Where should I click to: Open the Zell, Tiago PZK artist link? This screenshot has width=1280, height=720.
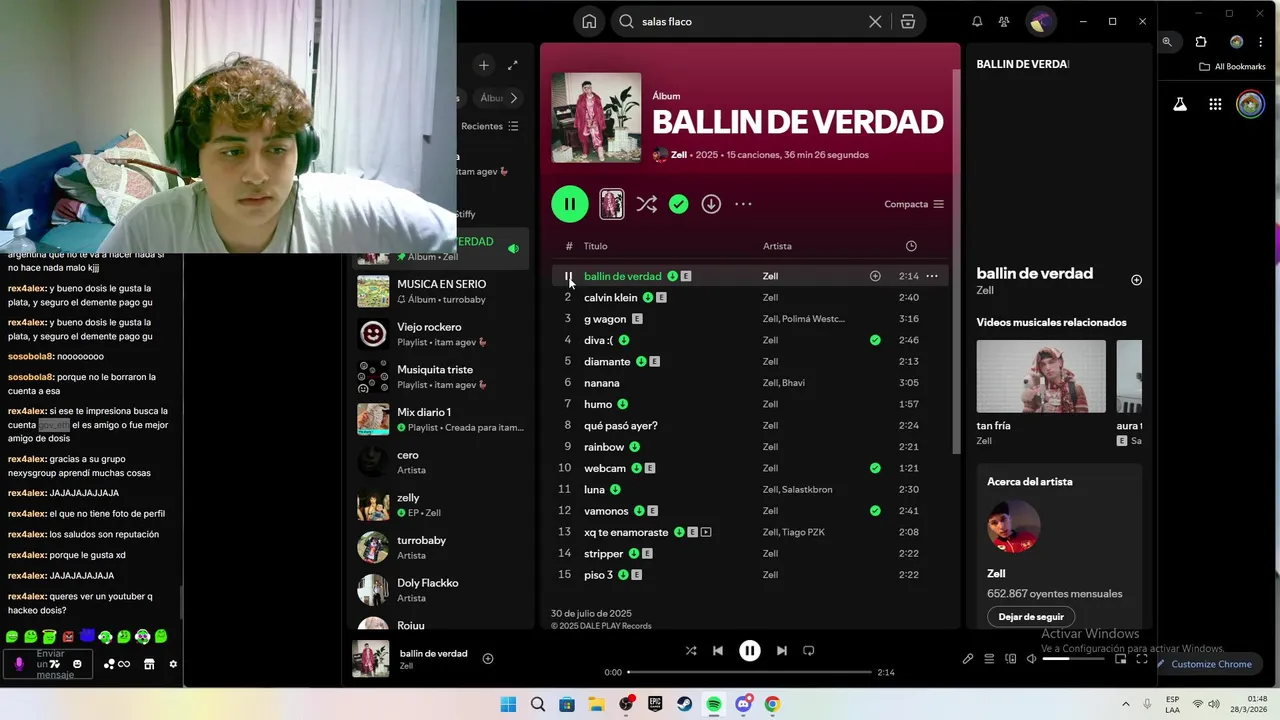pos(794,532)
